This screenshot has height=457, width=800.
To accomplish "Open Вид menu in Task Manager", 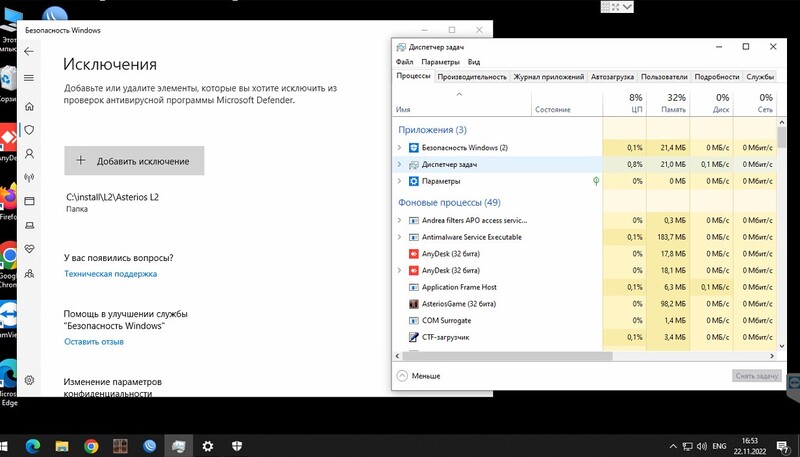I will pos(474,62).
